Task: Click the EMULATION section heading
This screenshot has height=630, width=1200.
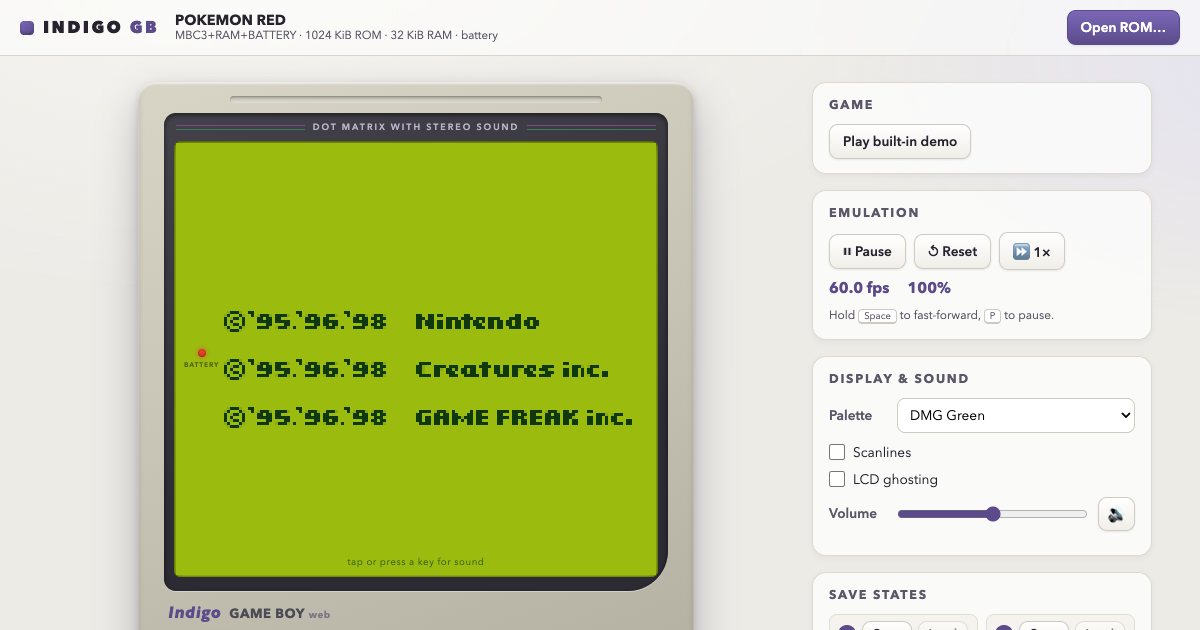Action: pos(874,212)
